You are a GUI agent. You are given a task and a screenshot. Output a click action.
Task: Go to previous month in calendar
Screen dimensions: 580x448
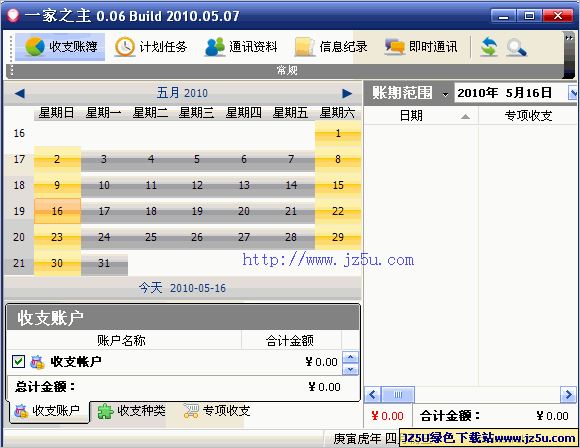click(x=20, y=94)
